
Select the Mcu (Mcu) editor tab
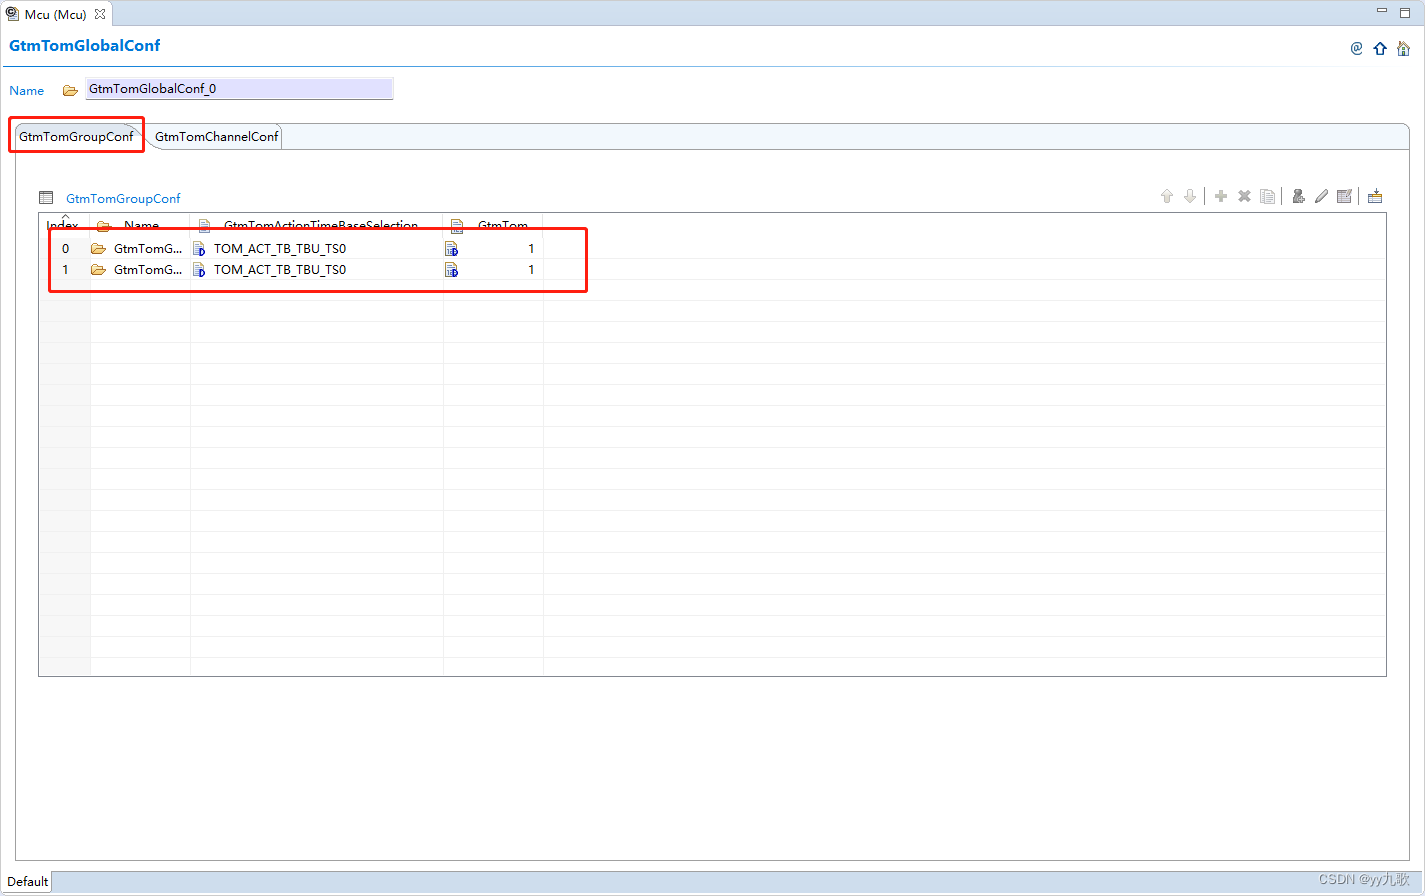pyautogui.click(x=56, y=14)
